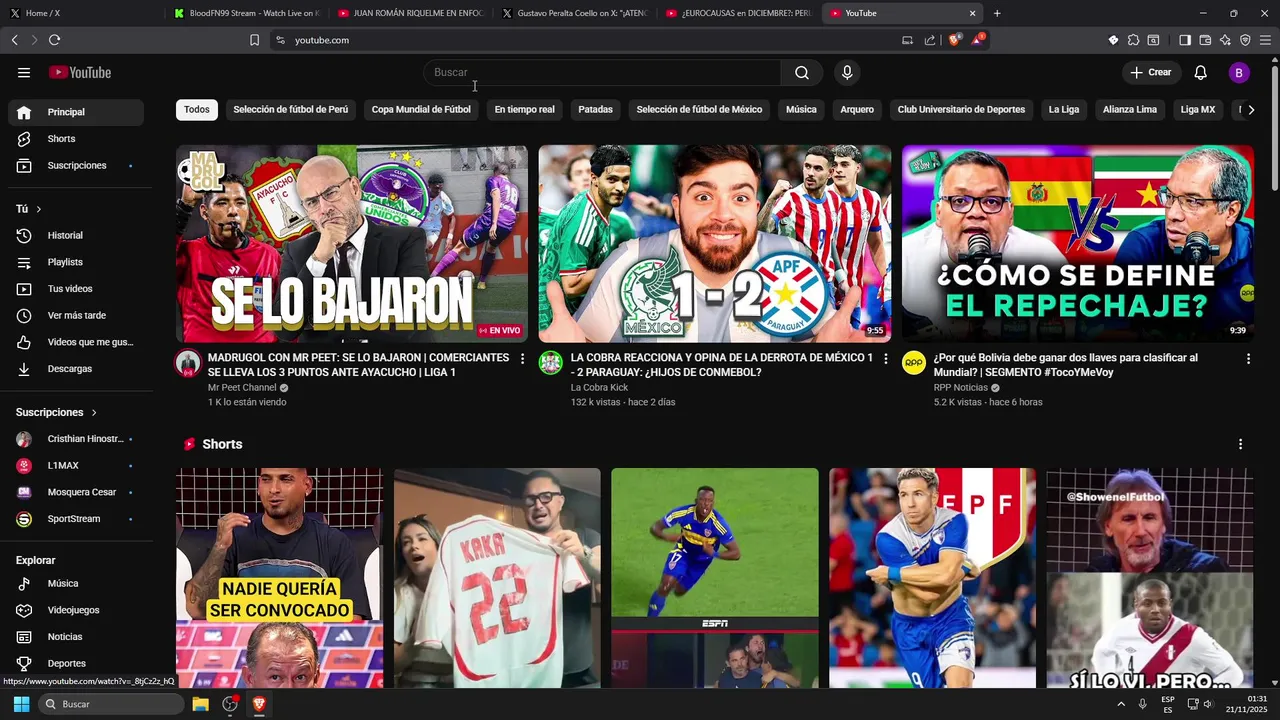Click the YouTube Buscar search field
Screen dimensions: 1280x720
(x=602, y=72)
